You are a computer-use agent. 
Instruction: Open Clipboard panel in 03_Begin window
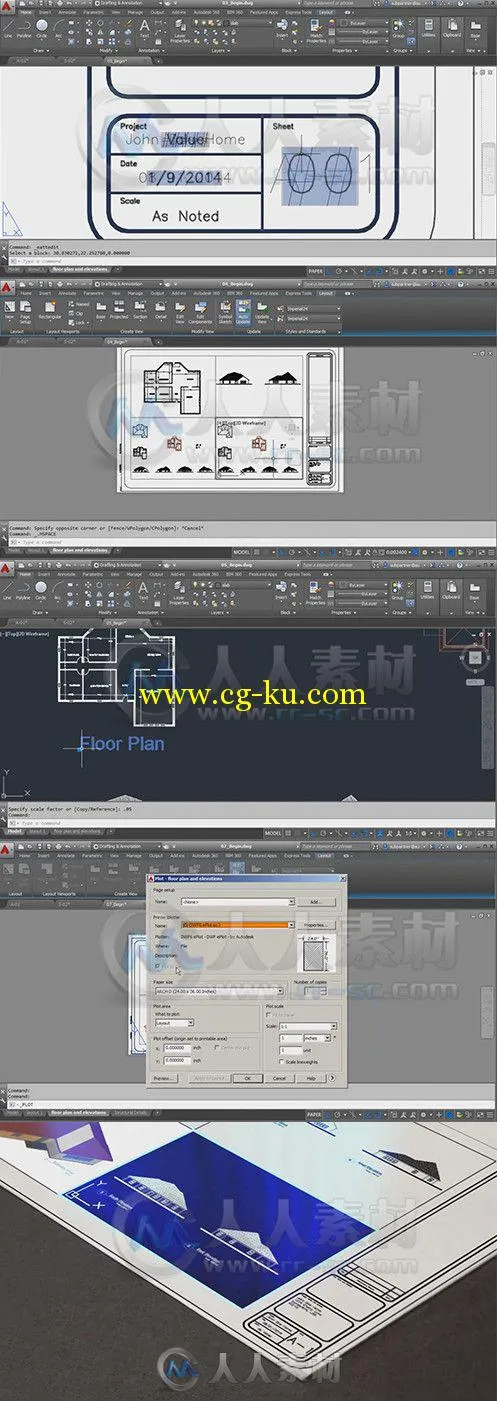[x=451, y=31]
